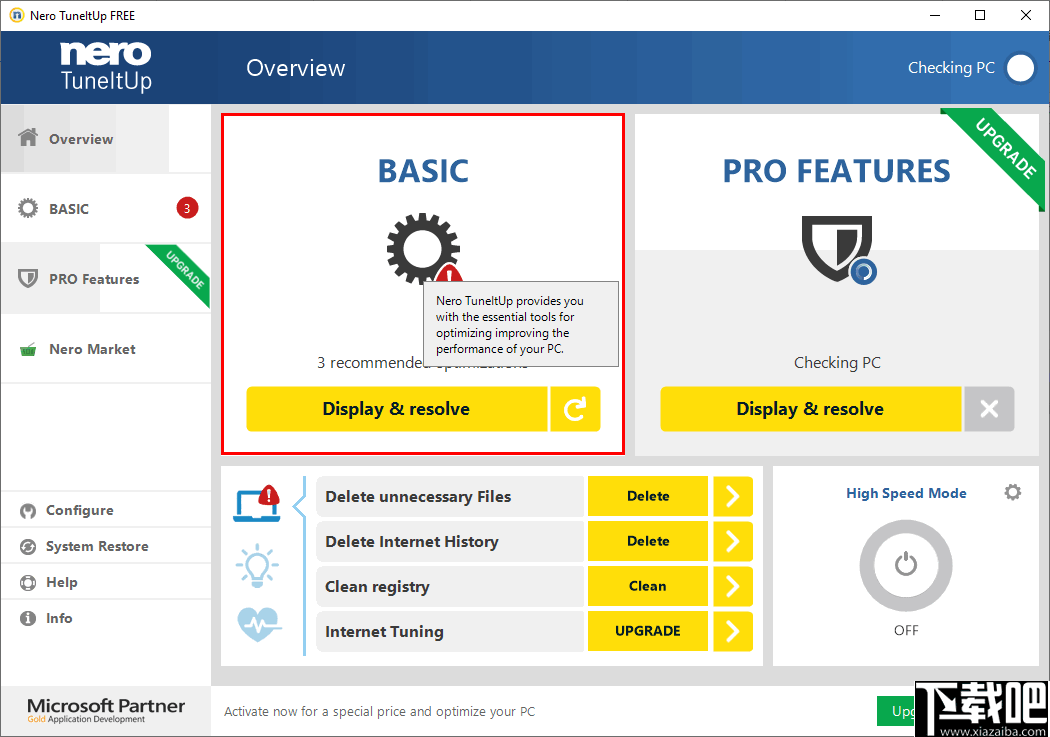Click the BASIC gear icon in sidebar
Viewport: 1050px width, 737px height.
click(x=28, y=208)
